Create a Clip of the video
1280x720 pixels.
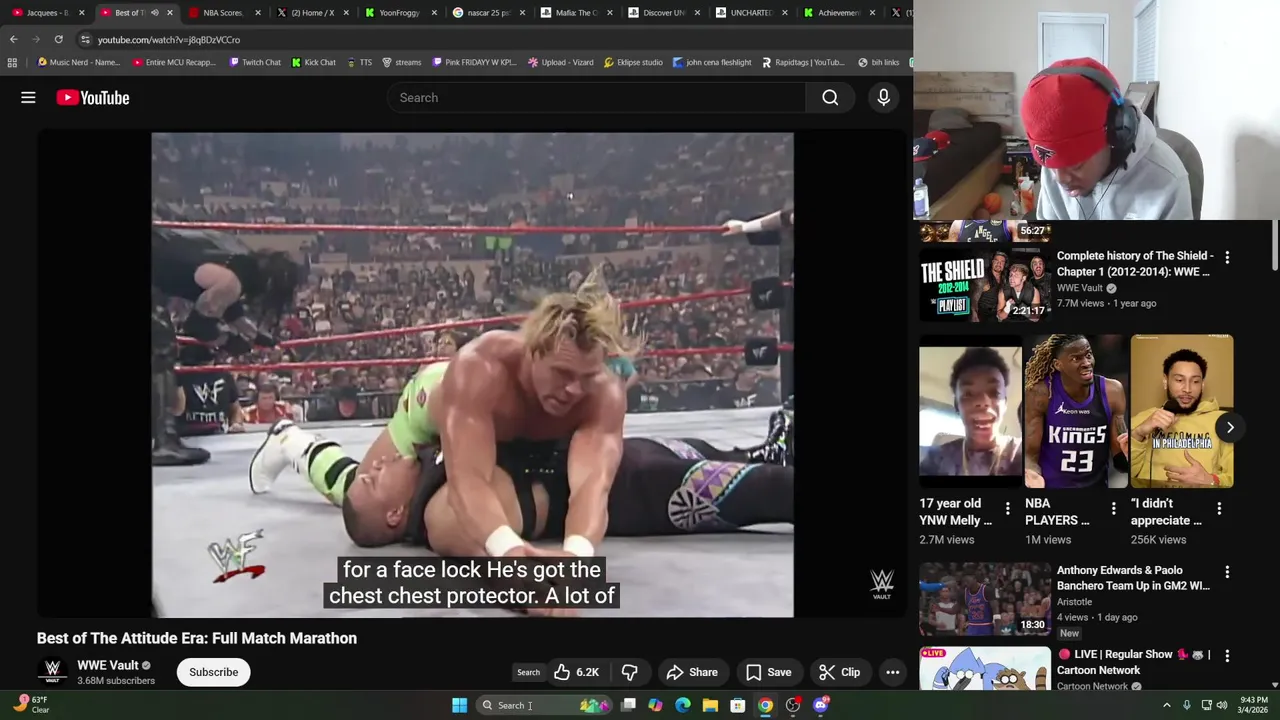[x=839, y=672]
